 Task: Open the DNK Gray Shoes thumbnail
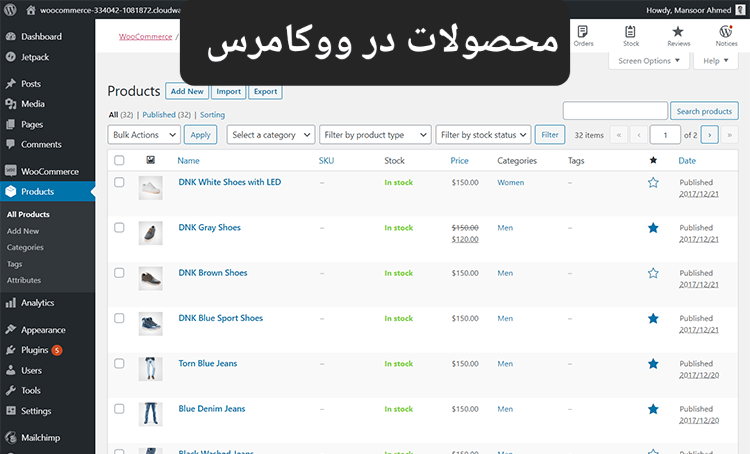coord(150,233)
